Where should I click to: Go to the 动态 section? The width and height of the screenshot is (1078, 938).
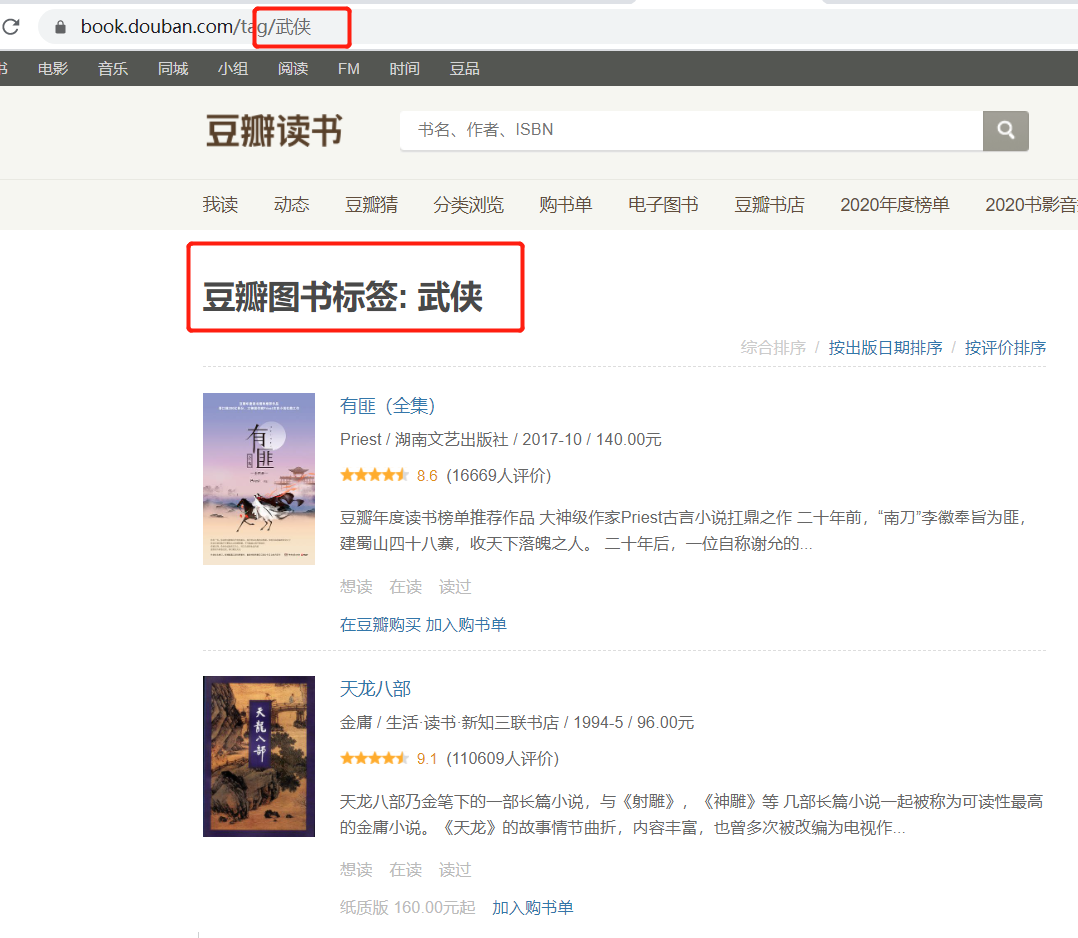292,205
